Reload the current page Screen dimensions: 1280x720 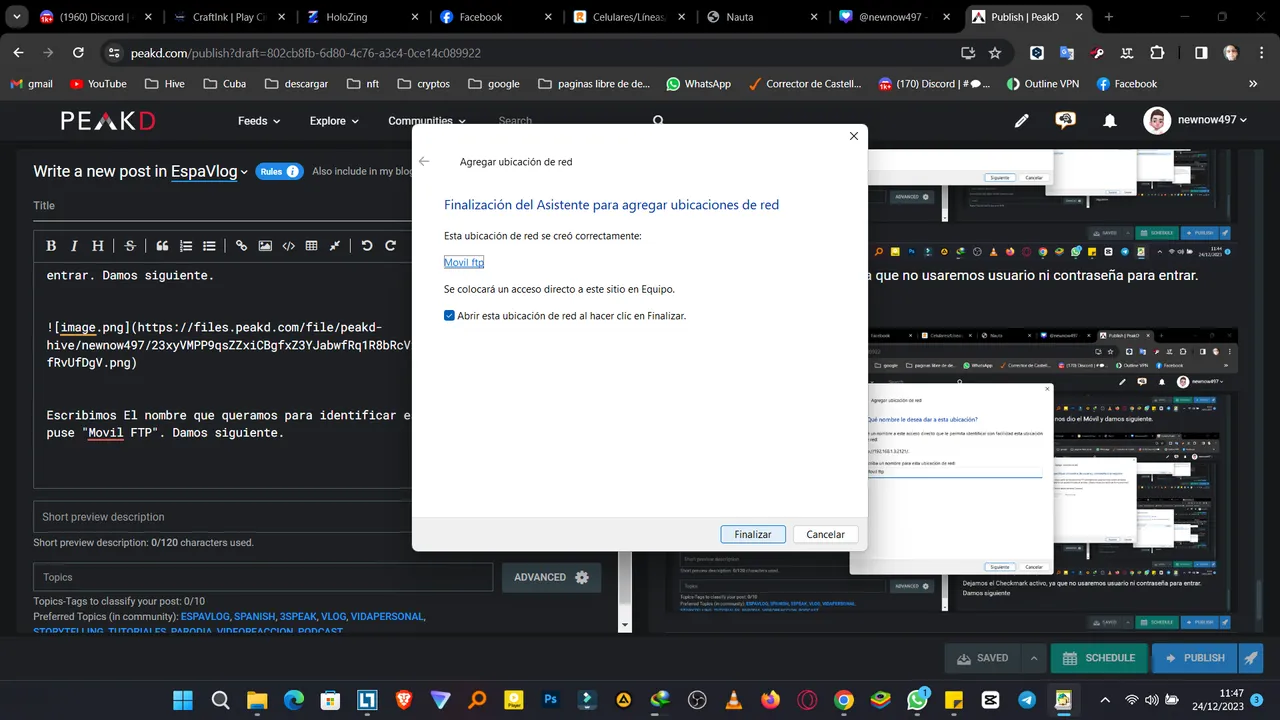pos(79,53)
